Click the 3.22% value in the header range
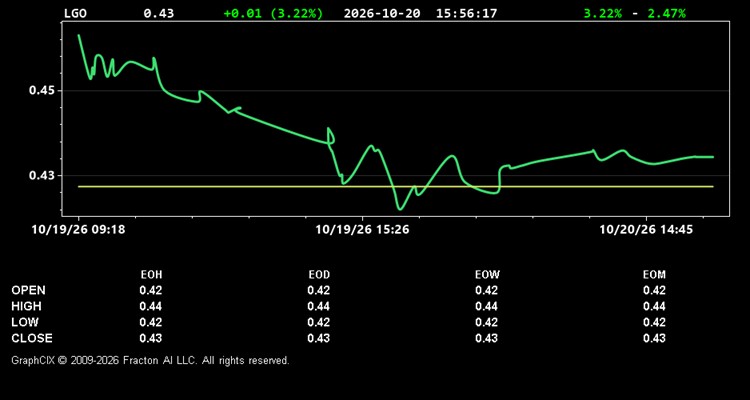The height and width of the screenshot is (400, 750). click(x=603, y=13)
